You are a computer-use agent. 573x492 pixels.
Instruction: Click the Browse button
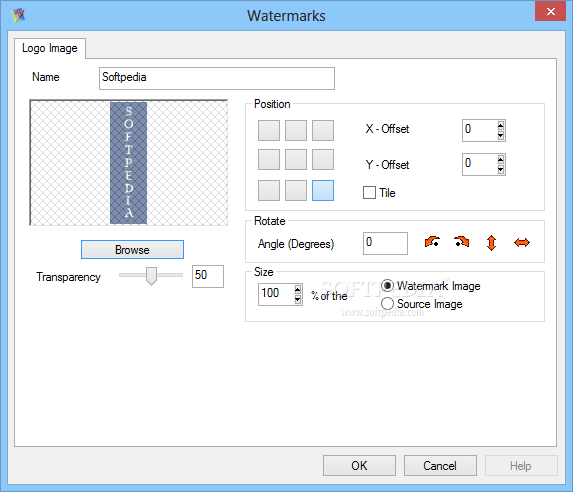tap(132, 250)
